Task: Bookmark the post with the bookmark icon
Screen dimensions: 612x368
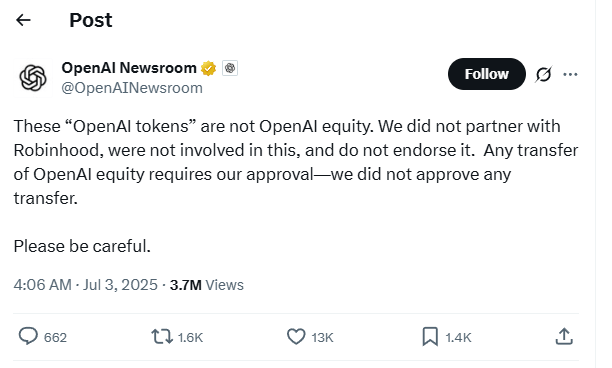Action: 430,336
